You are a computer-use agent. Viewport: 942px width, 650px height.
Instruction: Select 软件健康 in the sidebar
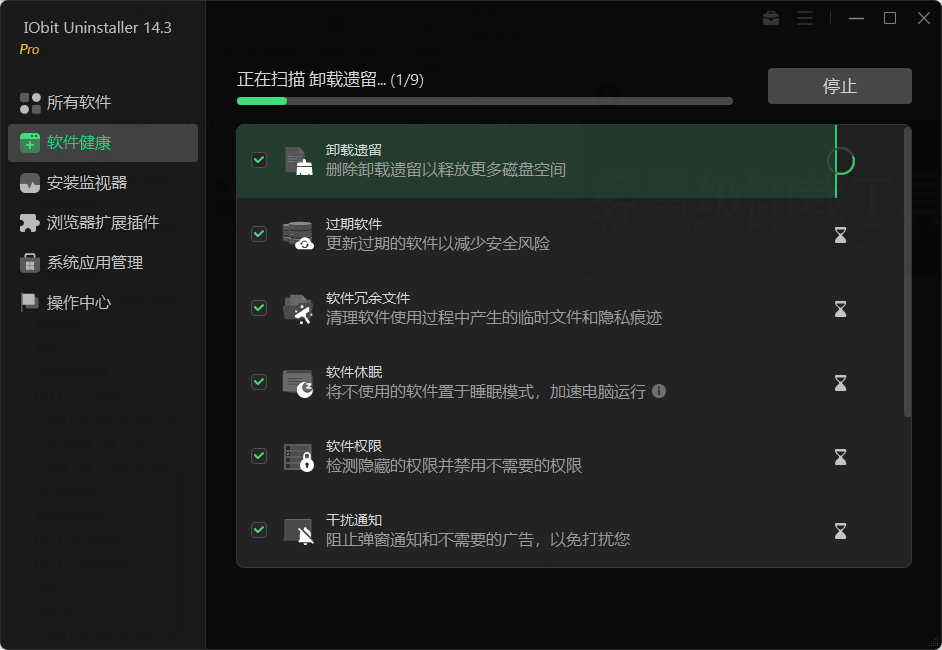(103, 143)
